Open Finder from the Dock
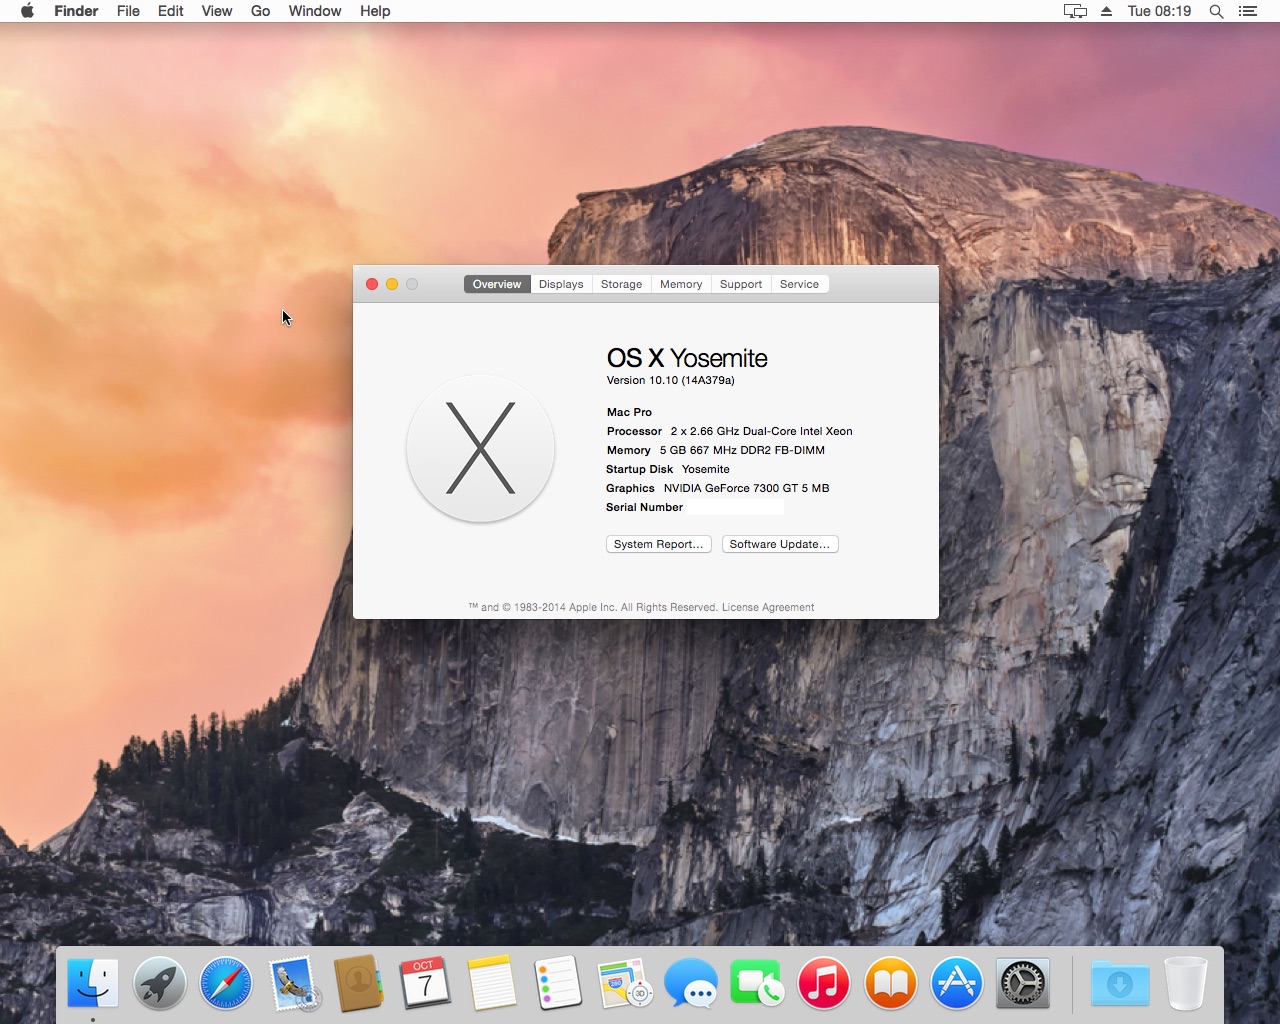 click(x=93, y=982)
